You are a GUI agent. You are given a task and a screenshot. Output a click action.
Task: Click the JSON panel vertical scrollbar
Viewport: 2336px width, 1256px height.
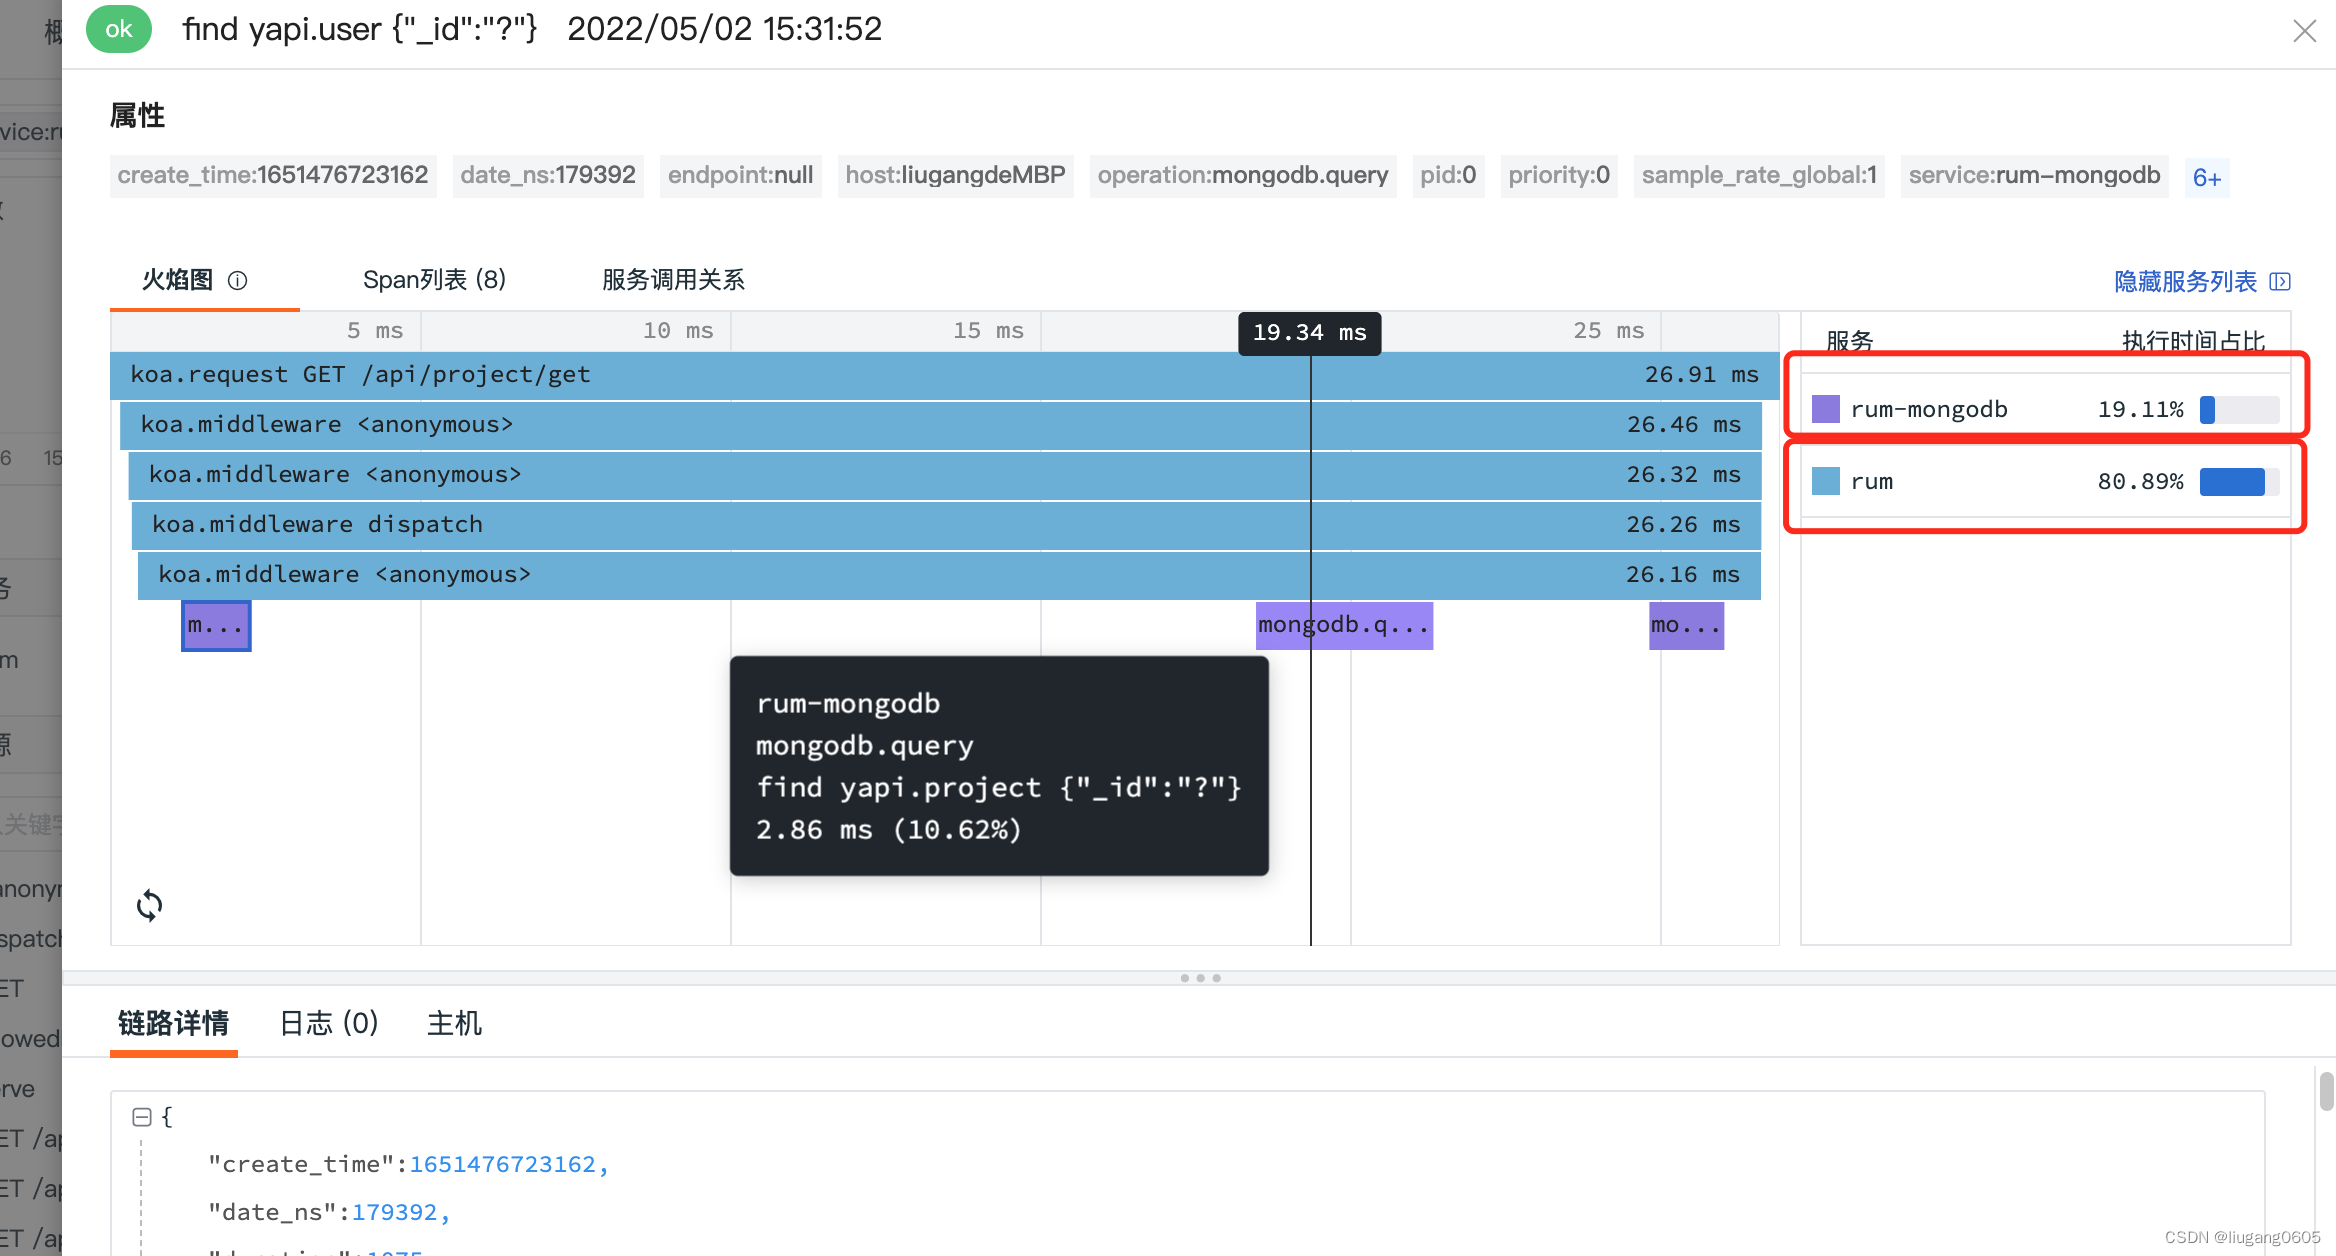tap(2326, 1091)
